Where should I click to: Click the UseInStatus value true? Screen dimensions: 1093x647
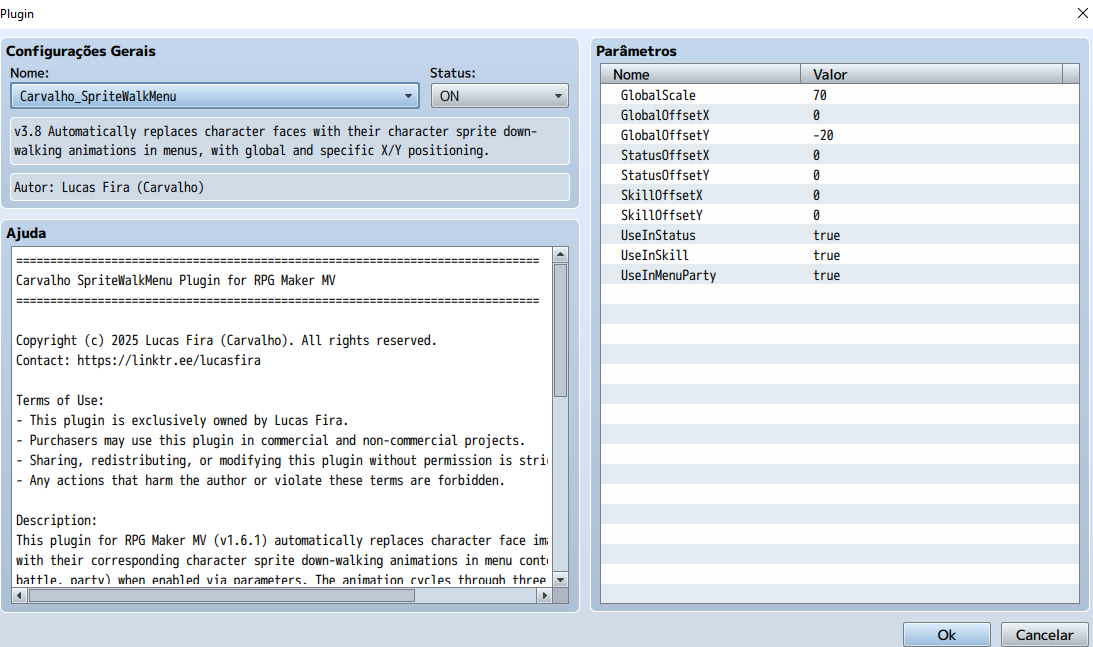[827, 235]
